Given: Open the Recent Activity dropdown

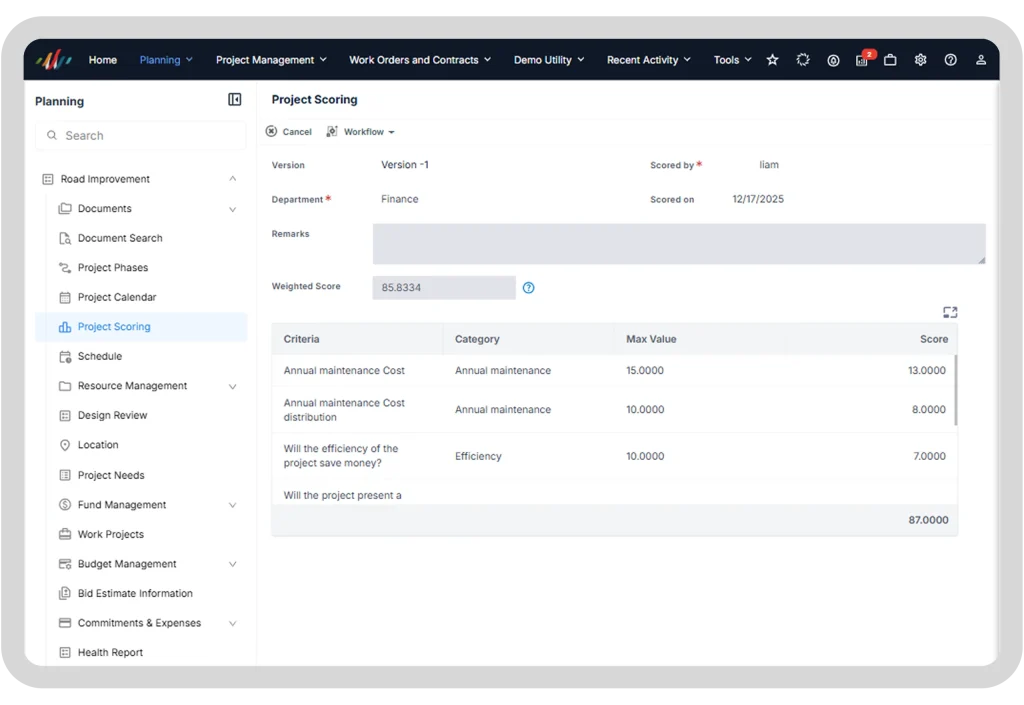Looking at the screenshot, I should coord(648,60).
